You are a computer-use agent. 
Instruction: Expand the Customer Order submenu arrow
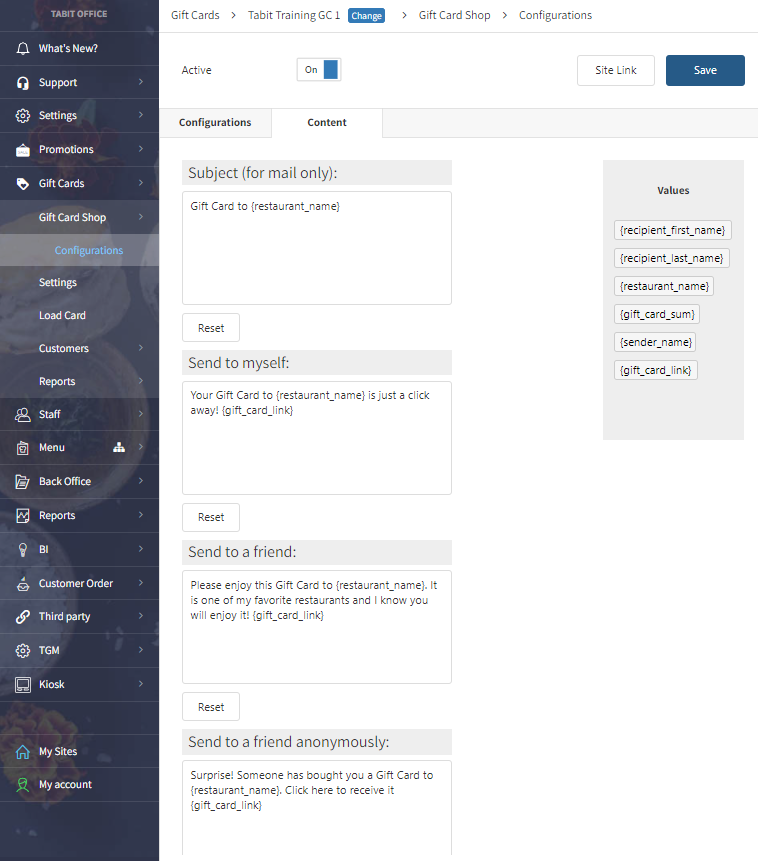click(141, 584)
